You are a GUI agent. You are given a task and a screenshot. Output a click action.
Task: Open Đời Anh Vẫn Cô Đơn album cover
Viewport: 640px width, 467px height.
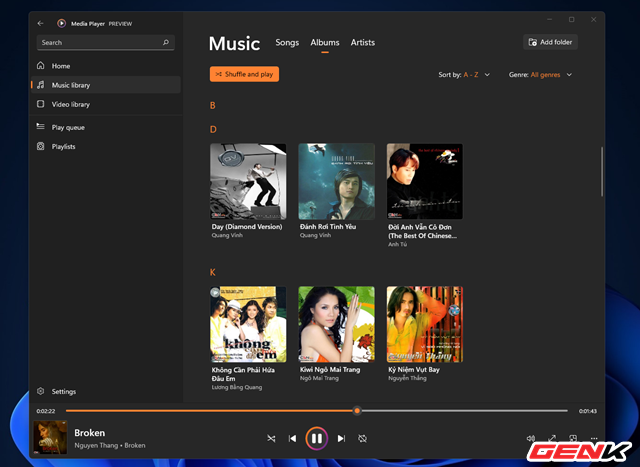425,181
